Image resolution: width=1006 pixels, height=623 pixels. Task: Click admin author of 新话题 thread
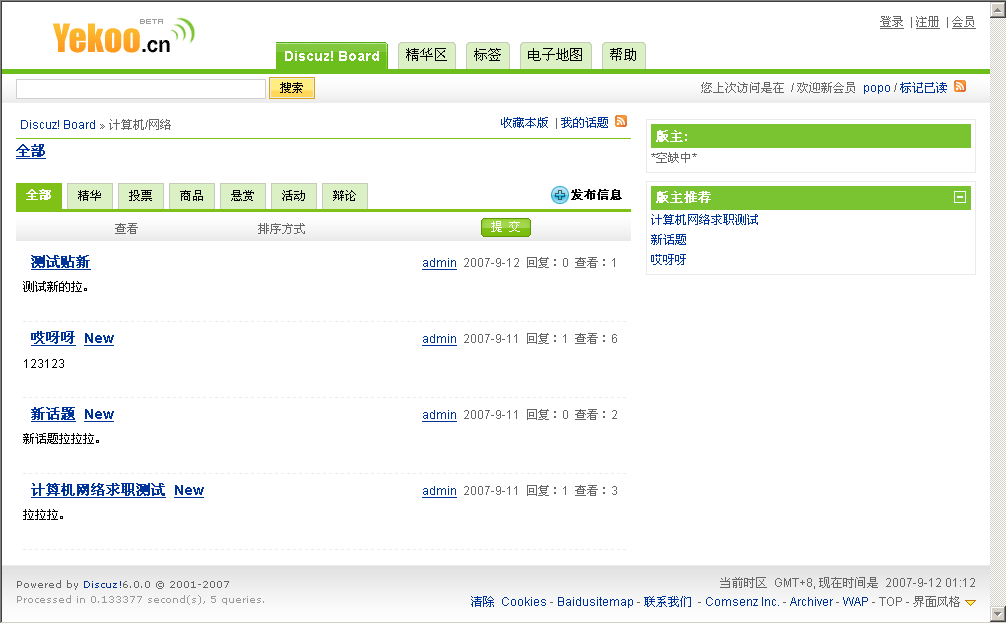439,414
